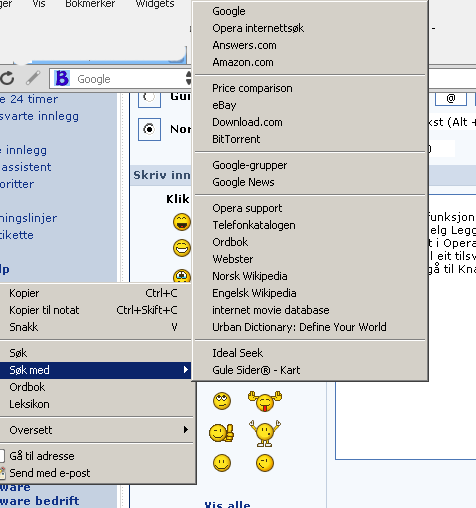Select Urban Dictionary: Define Your World
The image size is (476, 508).
(x=310, y=327)
